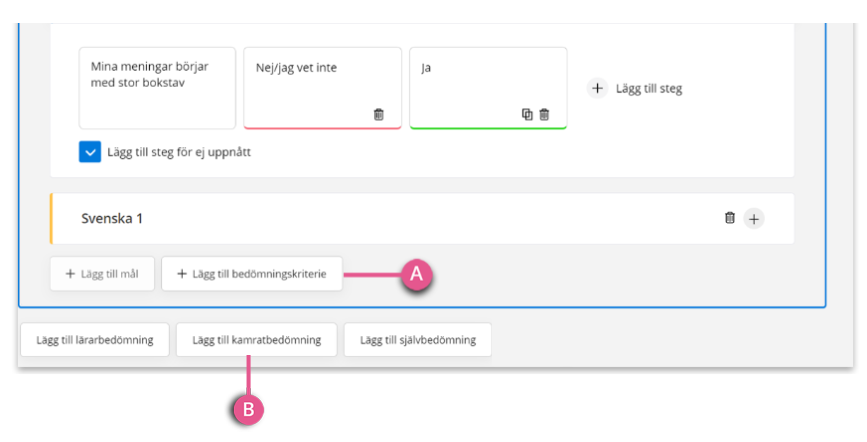Choose Lägg till självbedömning
867x442 pixels.
pos(418,340)
